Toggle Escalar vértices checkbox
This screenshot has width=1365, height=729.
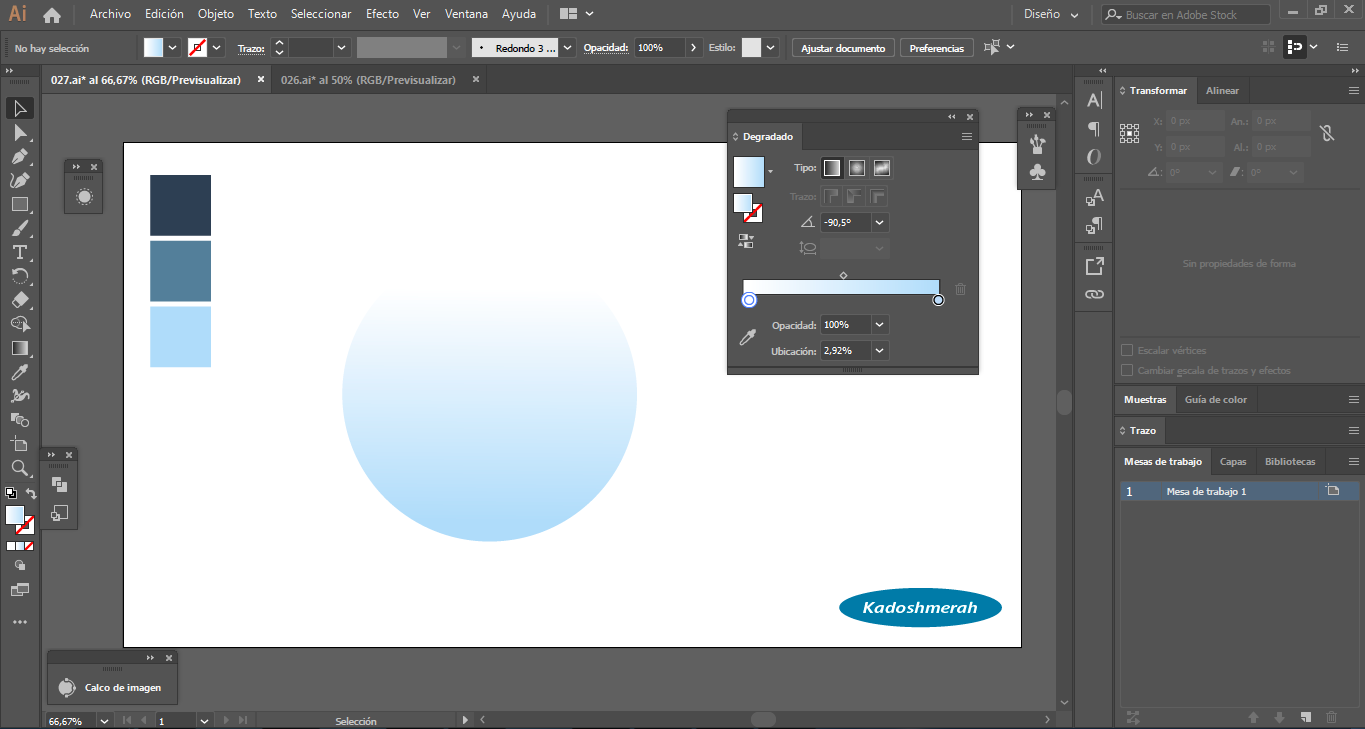[1127, 351]
